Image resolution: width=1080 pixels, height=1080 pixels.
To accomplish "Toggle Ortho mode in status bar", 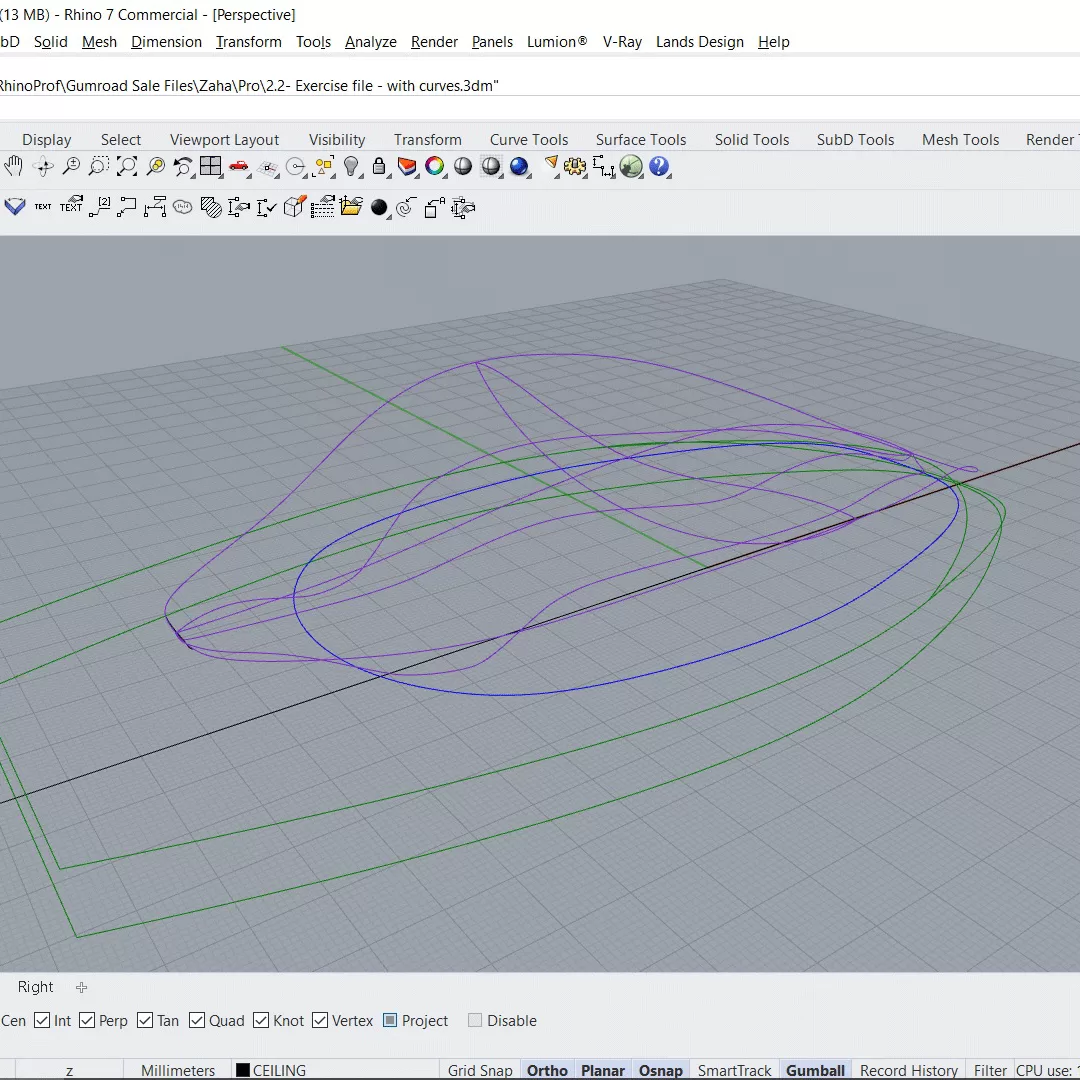I will (x=547, y=1070).
